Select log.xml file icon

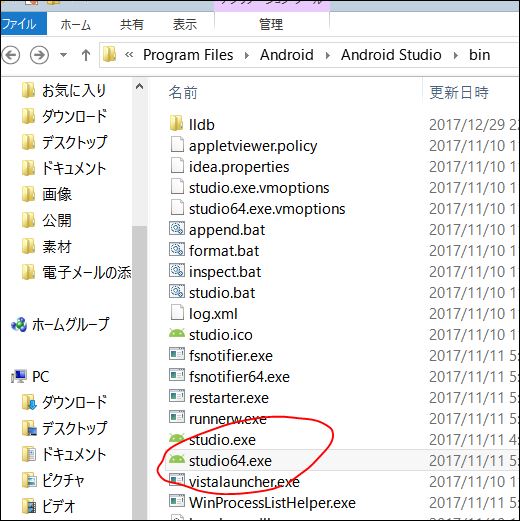pos(177,313)
